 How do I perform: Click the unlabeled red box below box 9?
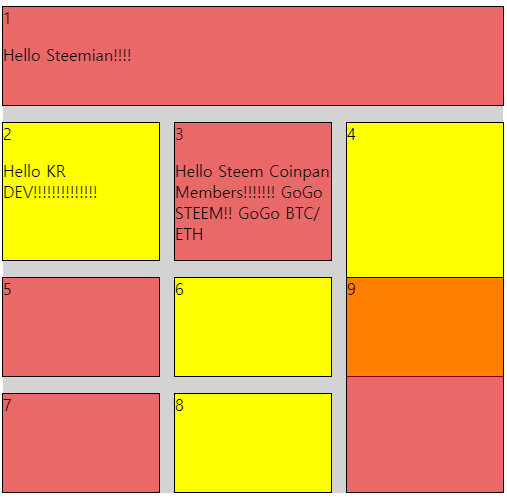pos(425,434)
